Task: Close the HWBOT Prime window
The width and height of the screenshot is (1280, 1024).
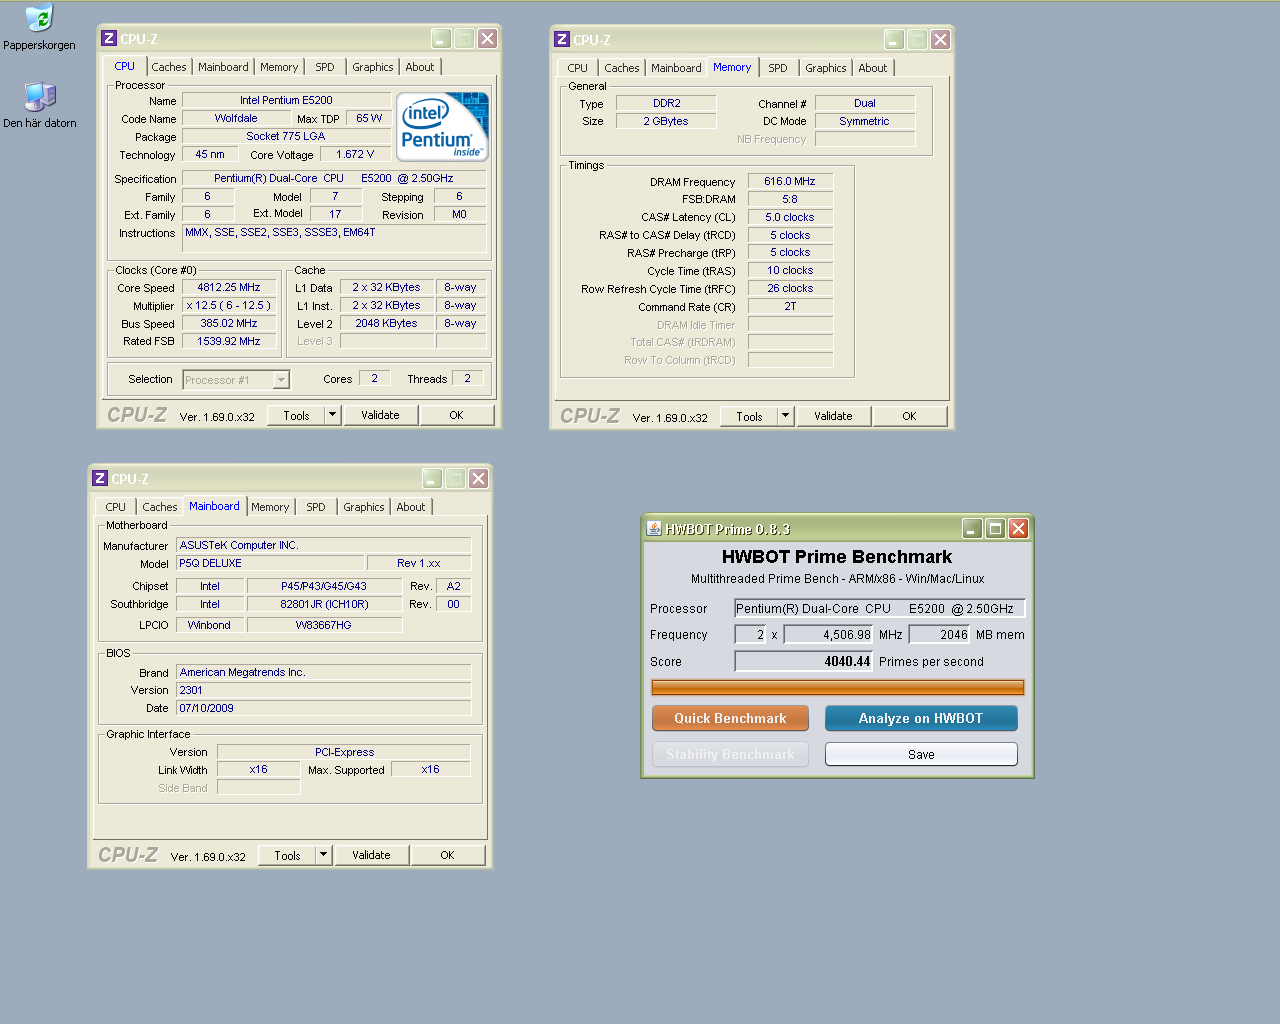Action: tap(1018, 528)
